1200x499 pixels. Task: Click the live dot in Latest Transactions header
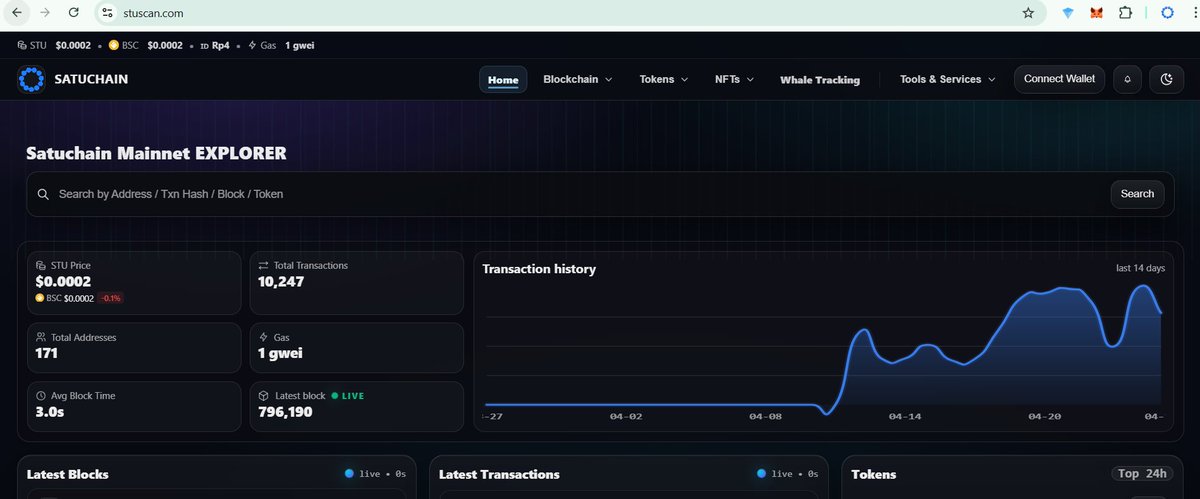(x=761, y=474)
